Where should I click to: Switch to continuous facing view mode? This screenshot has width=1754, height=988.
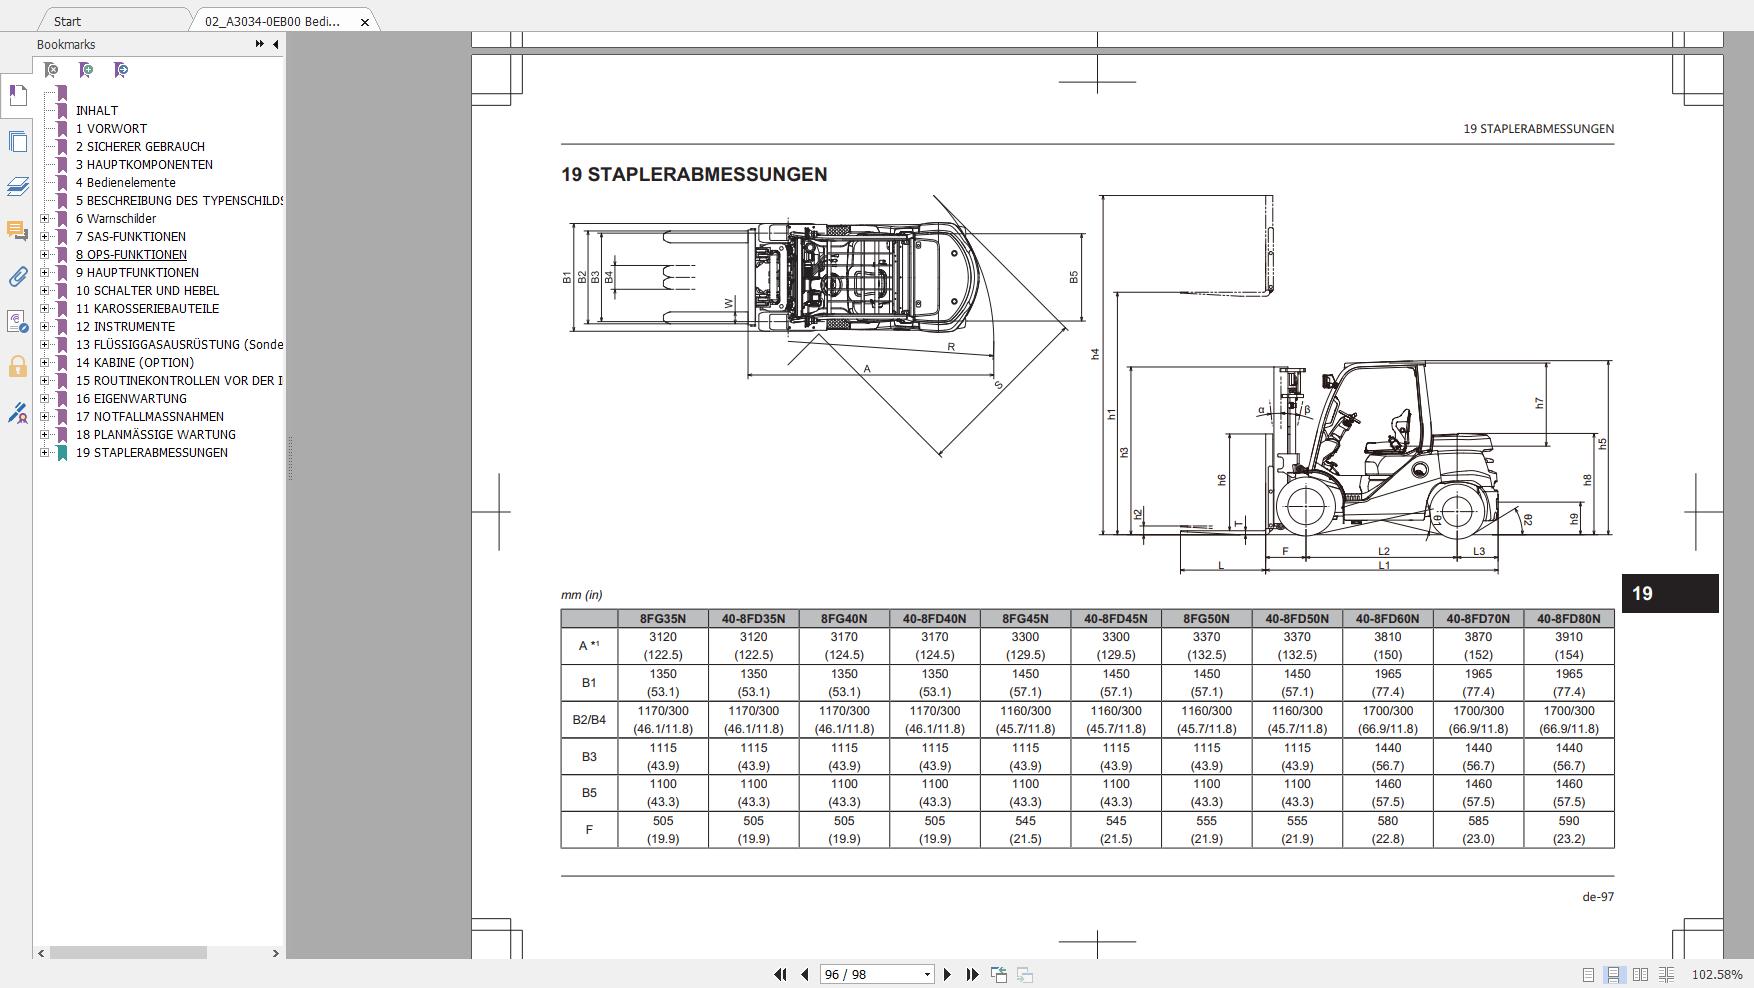pyautogui.click(x=1666, y=974)
